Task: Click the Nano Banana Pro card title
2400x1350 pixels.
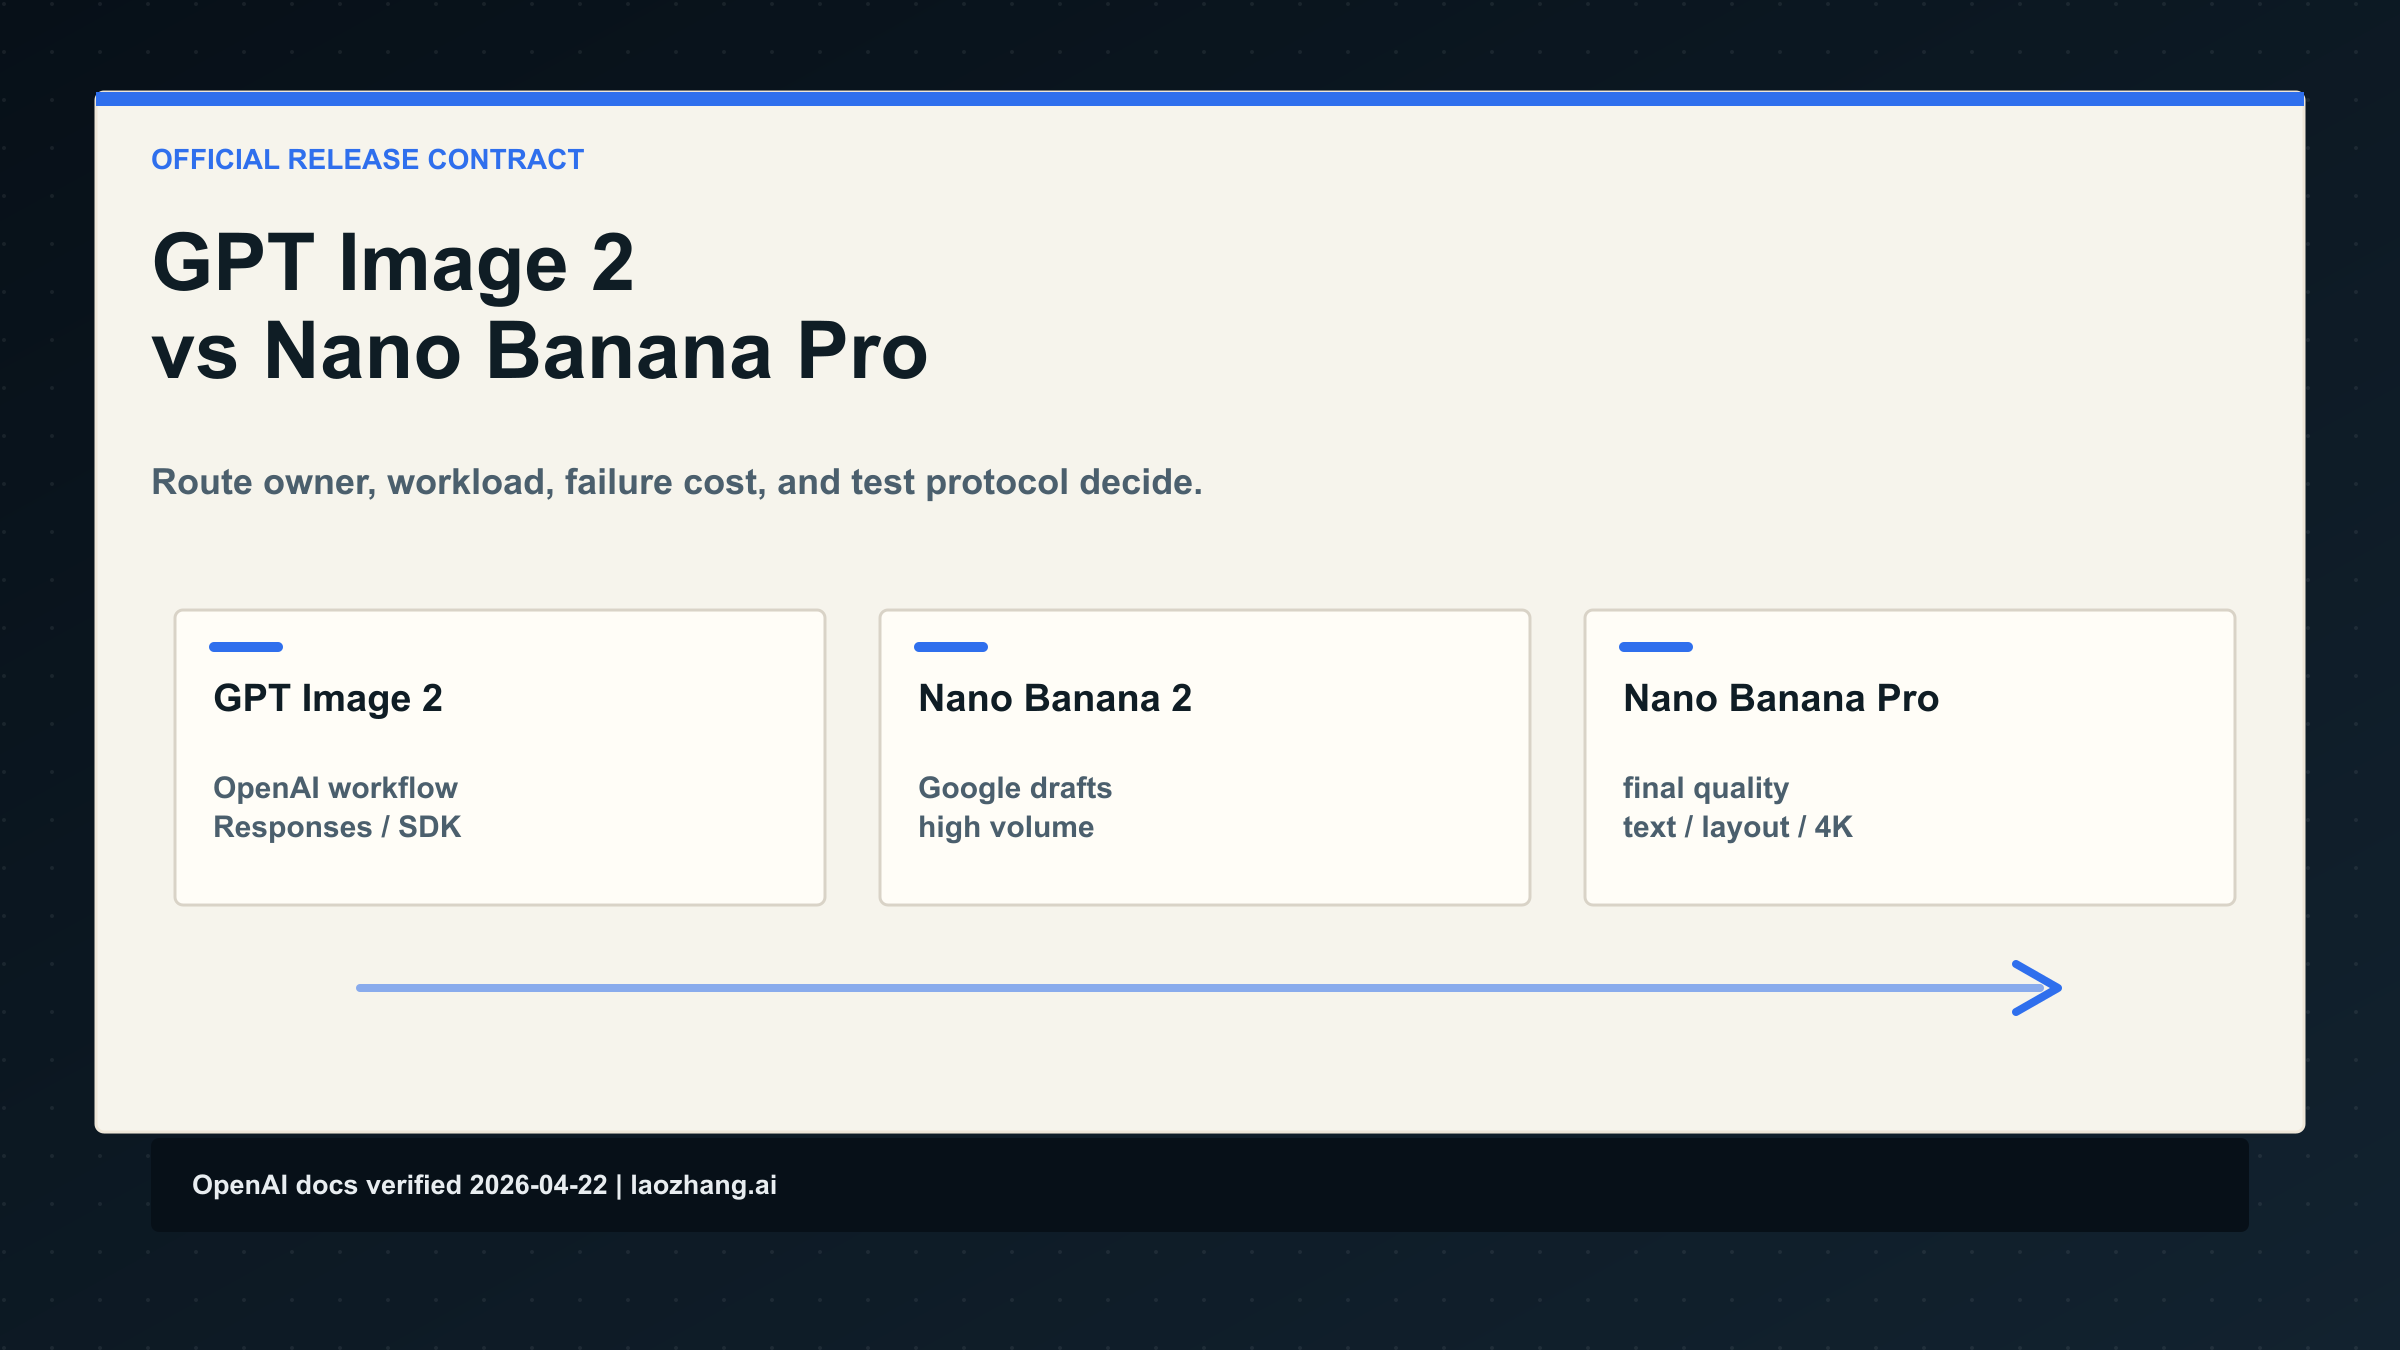Action: tap(1780, 698)
